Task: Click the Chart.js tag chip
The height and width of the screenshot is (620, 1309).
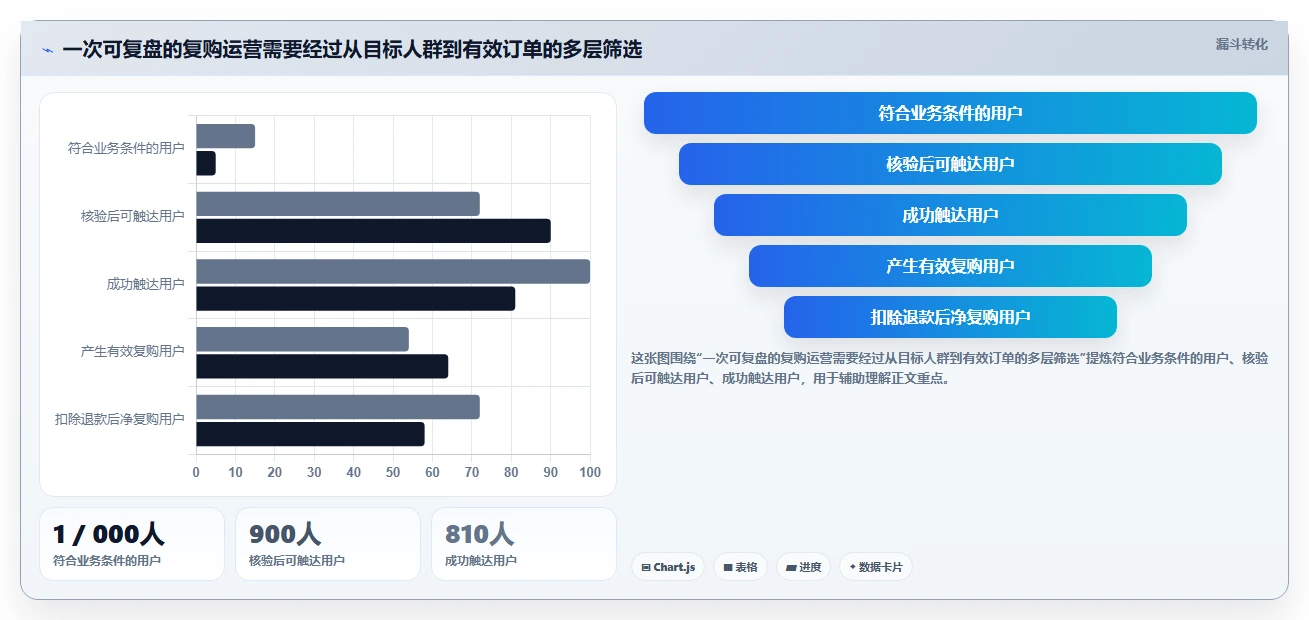Action: [668, 567]
